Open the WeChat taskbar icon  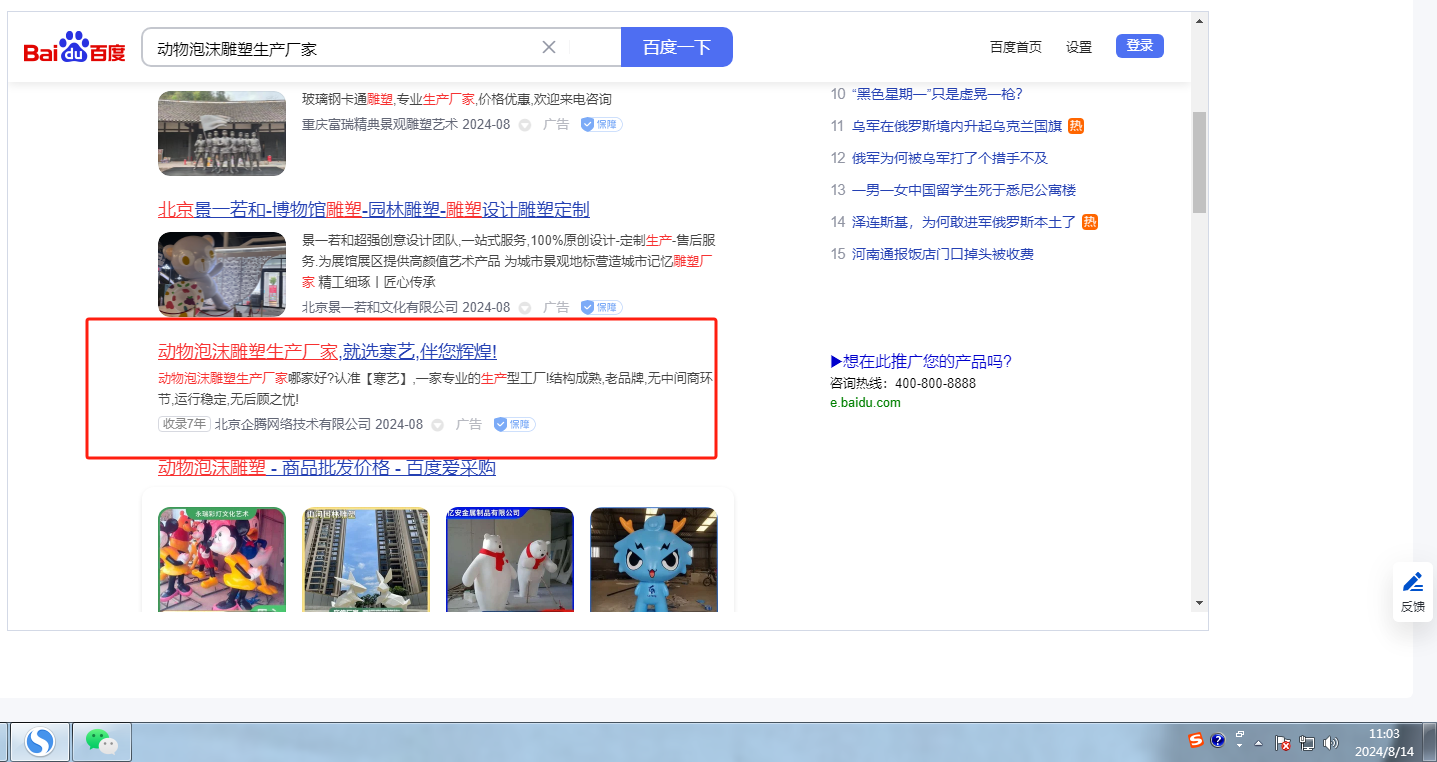click(x=101, y=741)
